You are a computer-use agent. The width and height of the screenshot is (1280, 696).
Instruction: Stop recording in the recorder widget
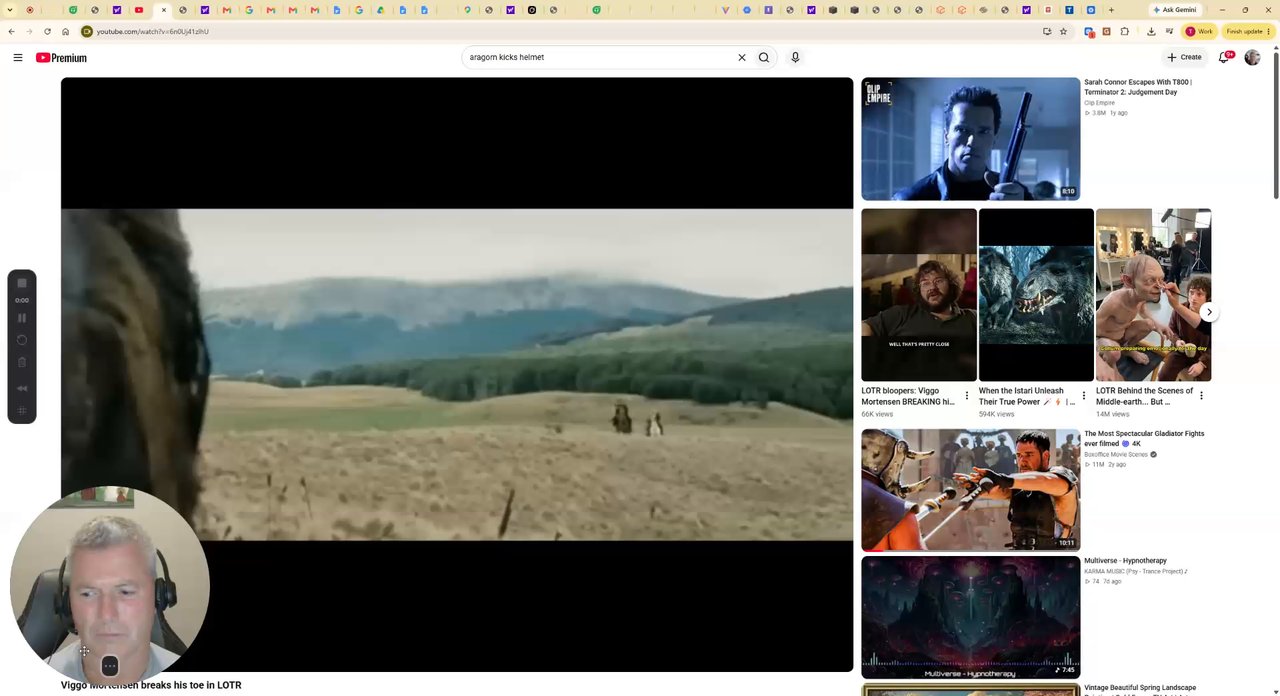pos(22,283)
